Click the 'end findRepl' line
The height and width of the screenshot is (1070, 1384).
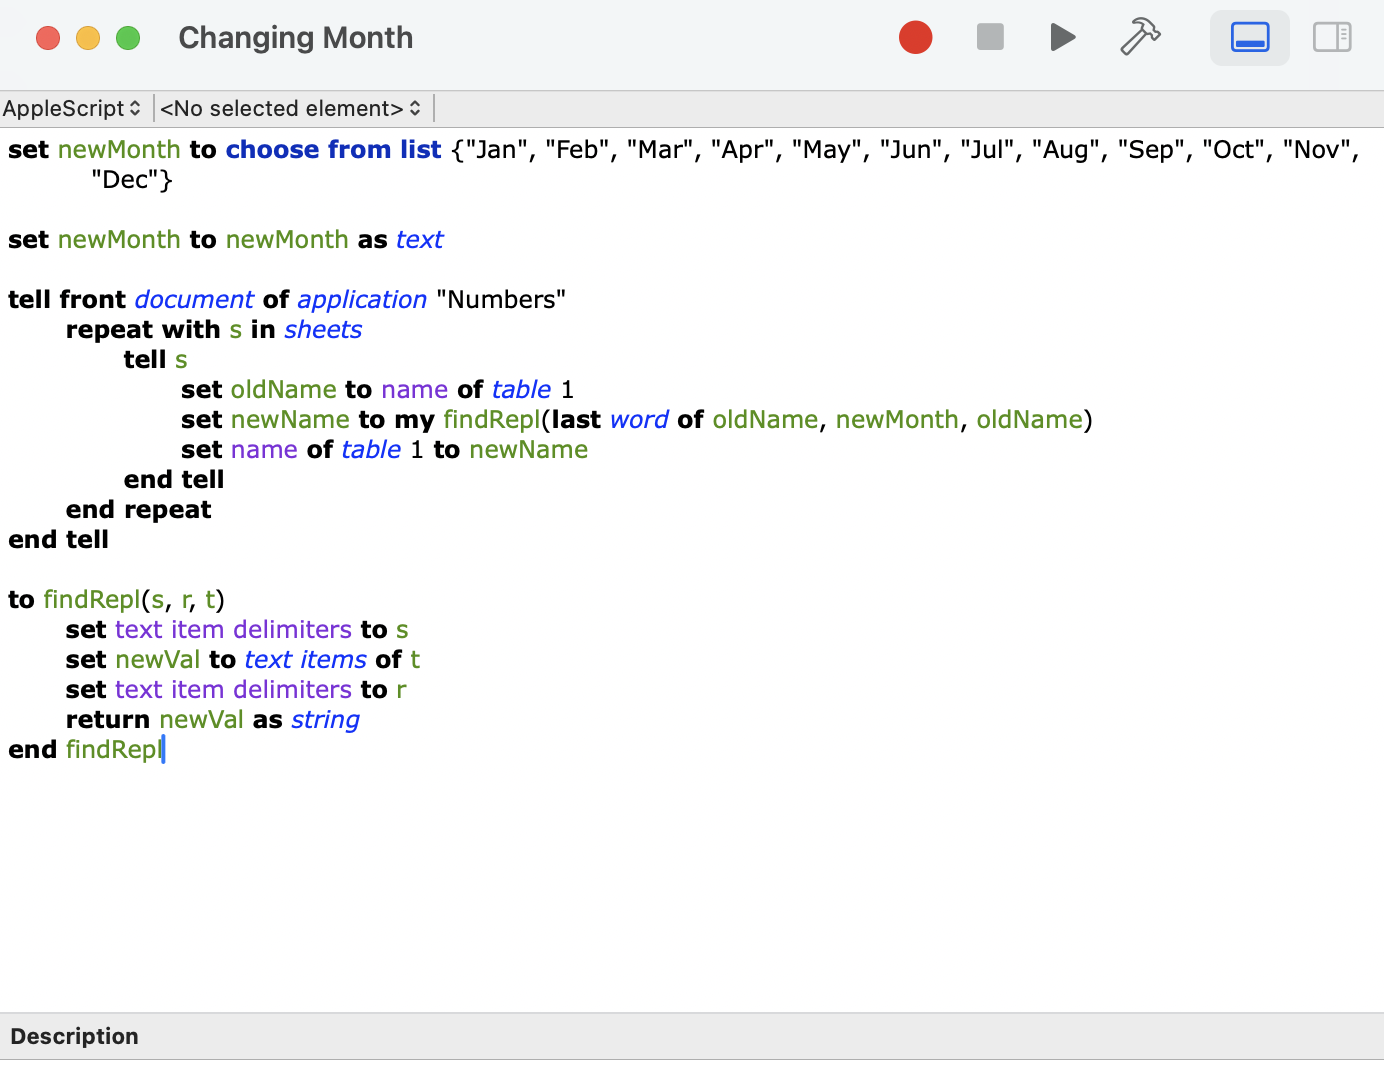(85, 750)
